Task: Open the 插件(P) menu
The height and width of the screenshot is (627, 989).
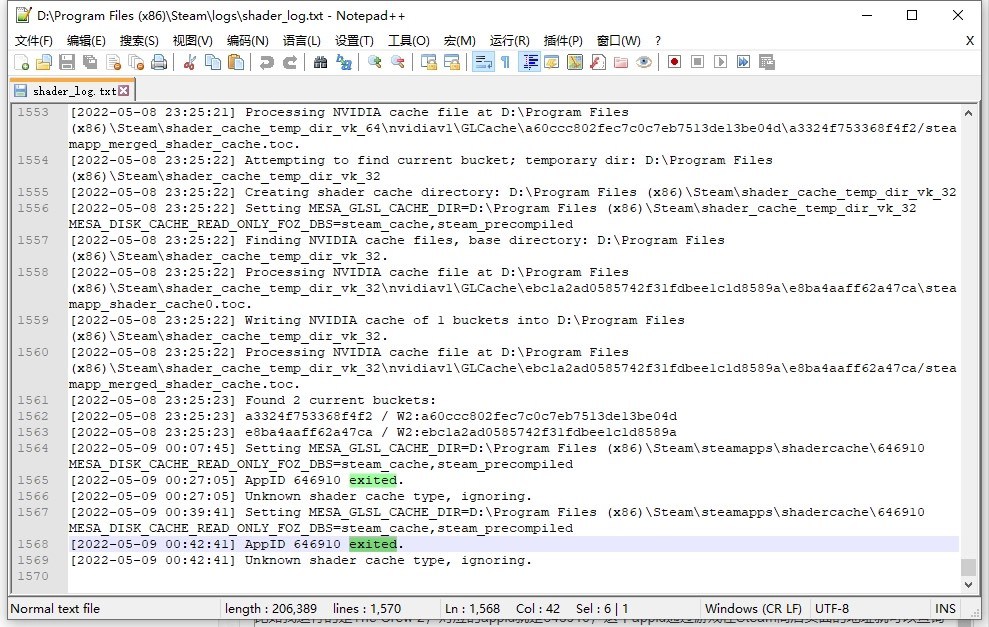Action: pos(563,40)
